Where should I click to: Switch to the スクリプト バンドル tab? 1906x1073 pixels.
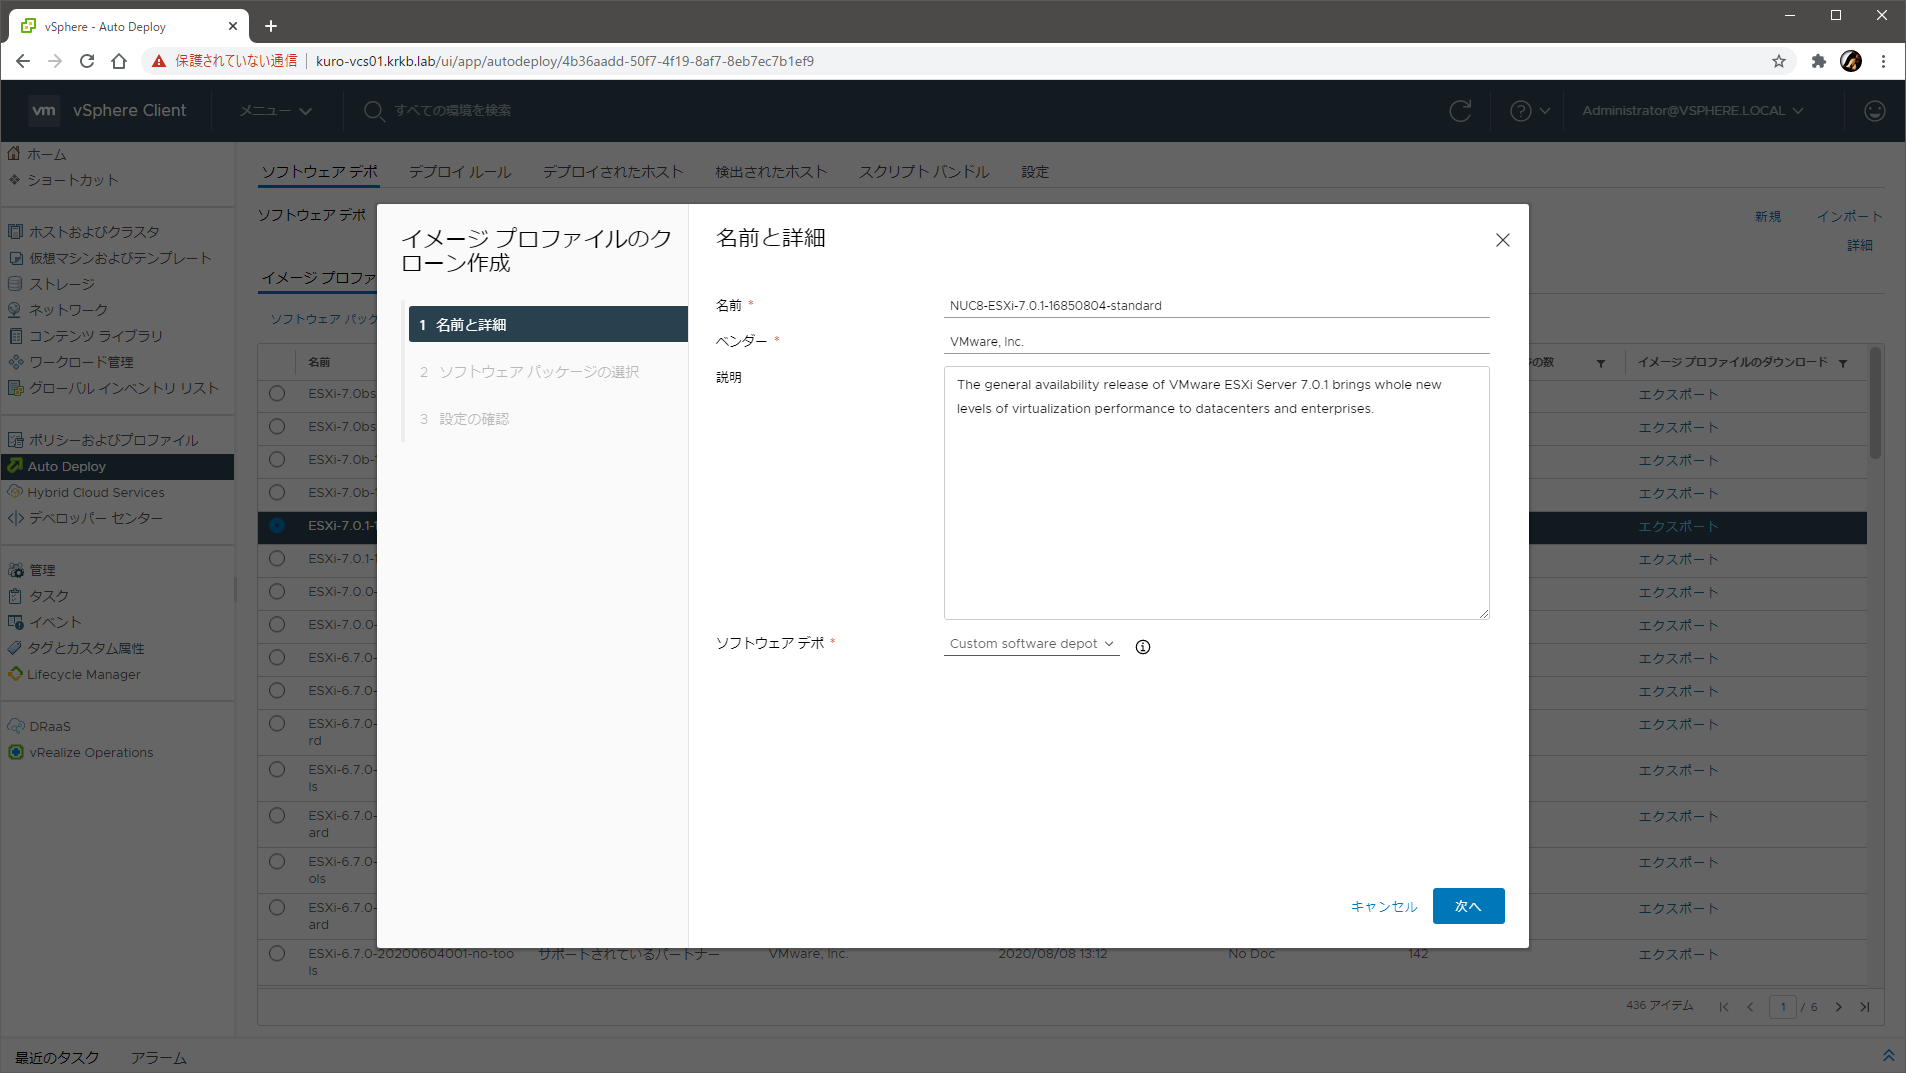click(923, 172)
